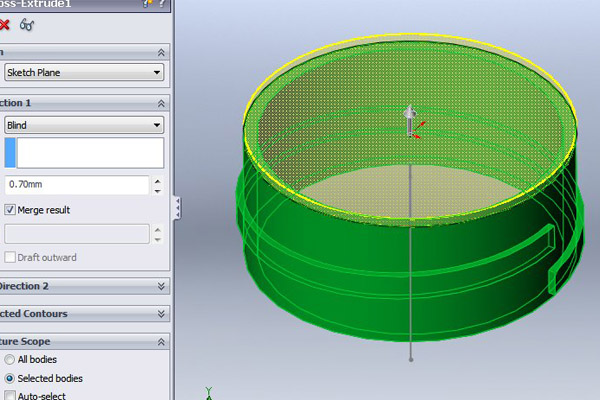Click the blue reverse direction bar
Screen dimensions: 600x400
click(10, 153)
